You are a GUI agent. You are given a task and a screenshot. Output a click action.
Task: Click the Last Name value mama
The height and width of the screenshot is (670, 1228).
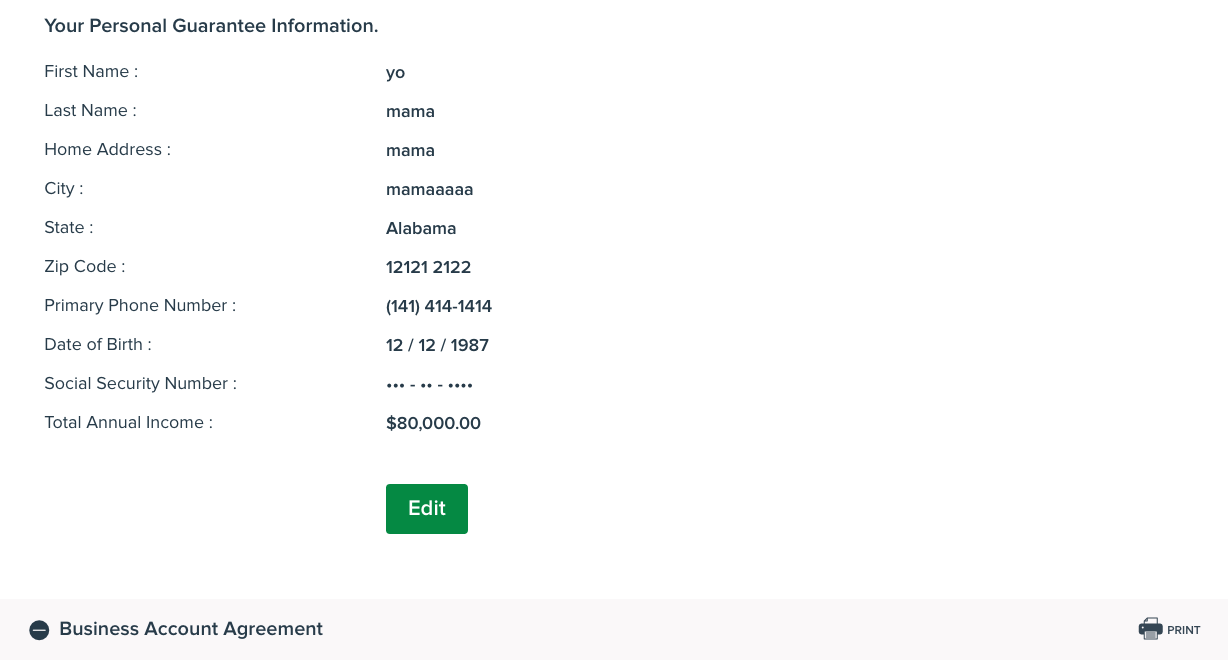coord(410,111)
